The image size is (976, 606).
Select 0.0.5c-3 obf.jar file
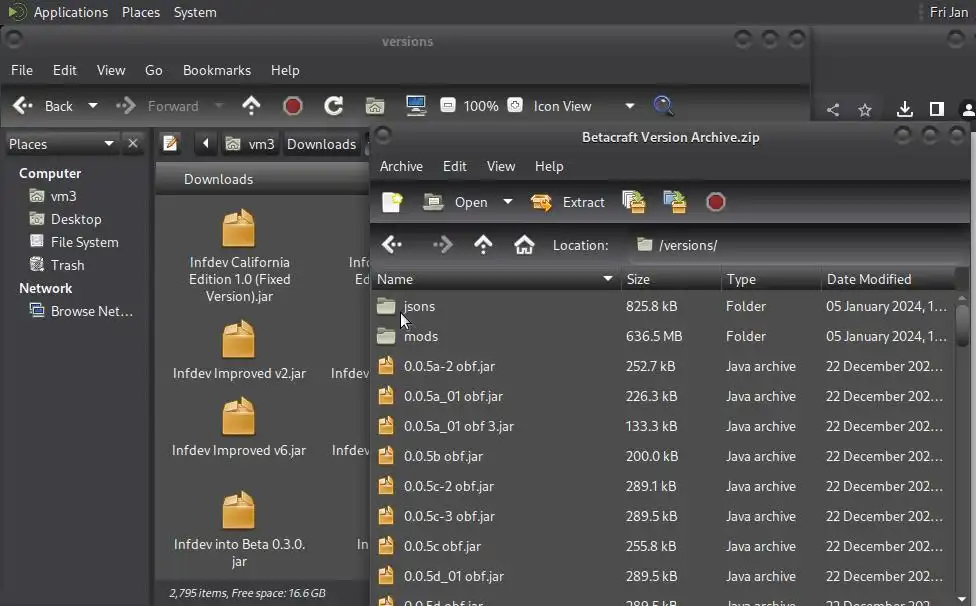[662, 516]
